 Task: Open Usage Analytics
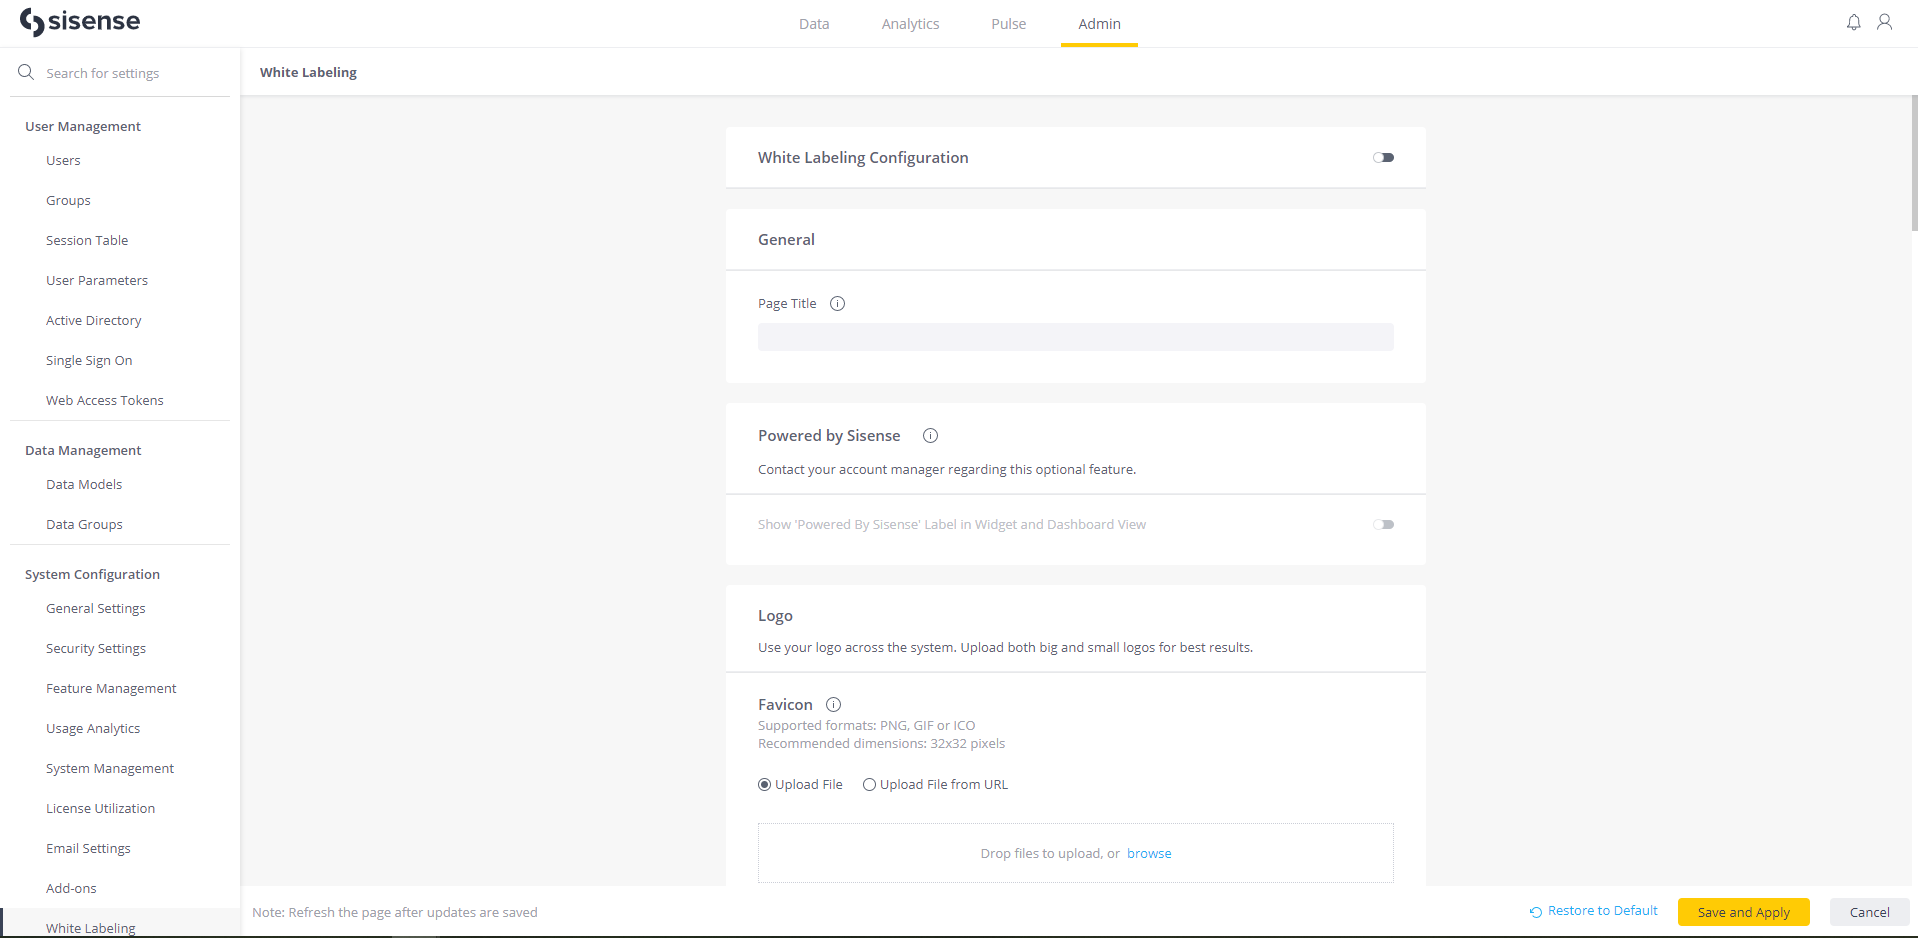(x=93, y=729)
